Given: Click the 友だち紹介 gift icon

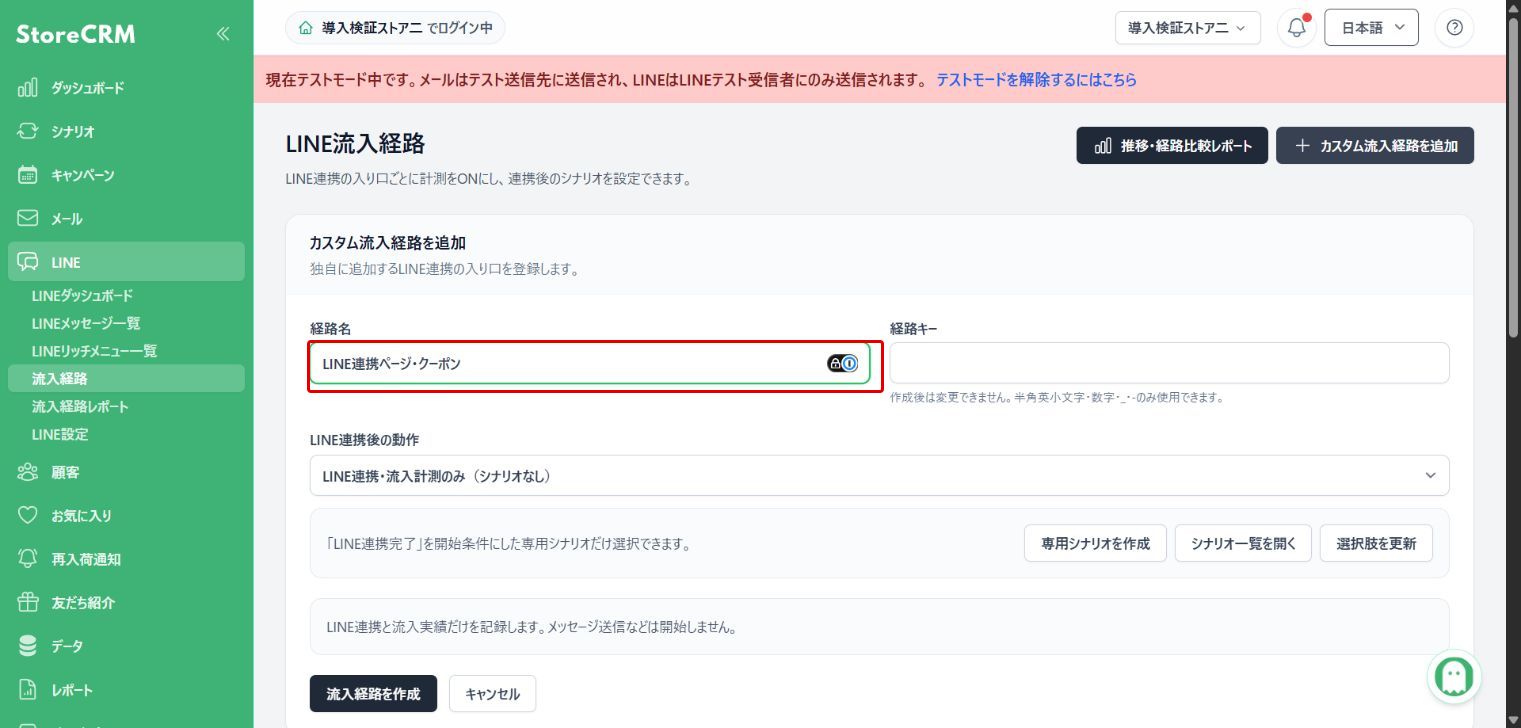Looking at the screenshot, I should click(28, 602).
